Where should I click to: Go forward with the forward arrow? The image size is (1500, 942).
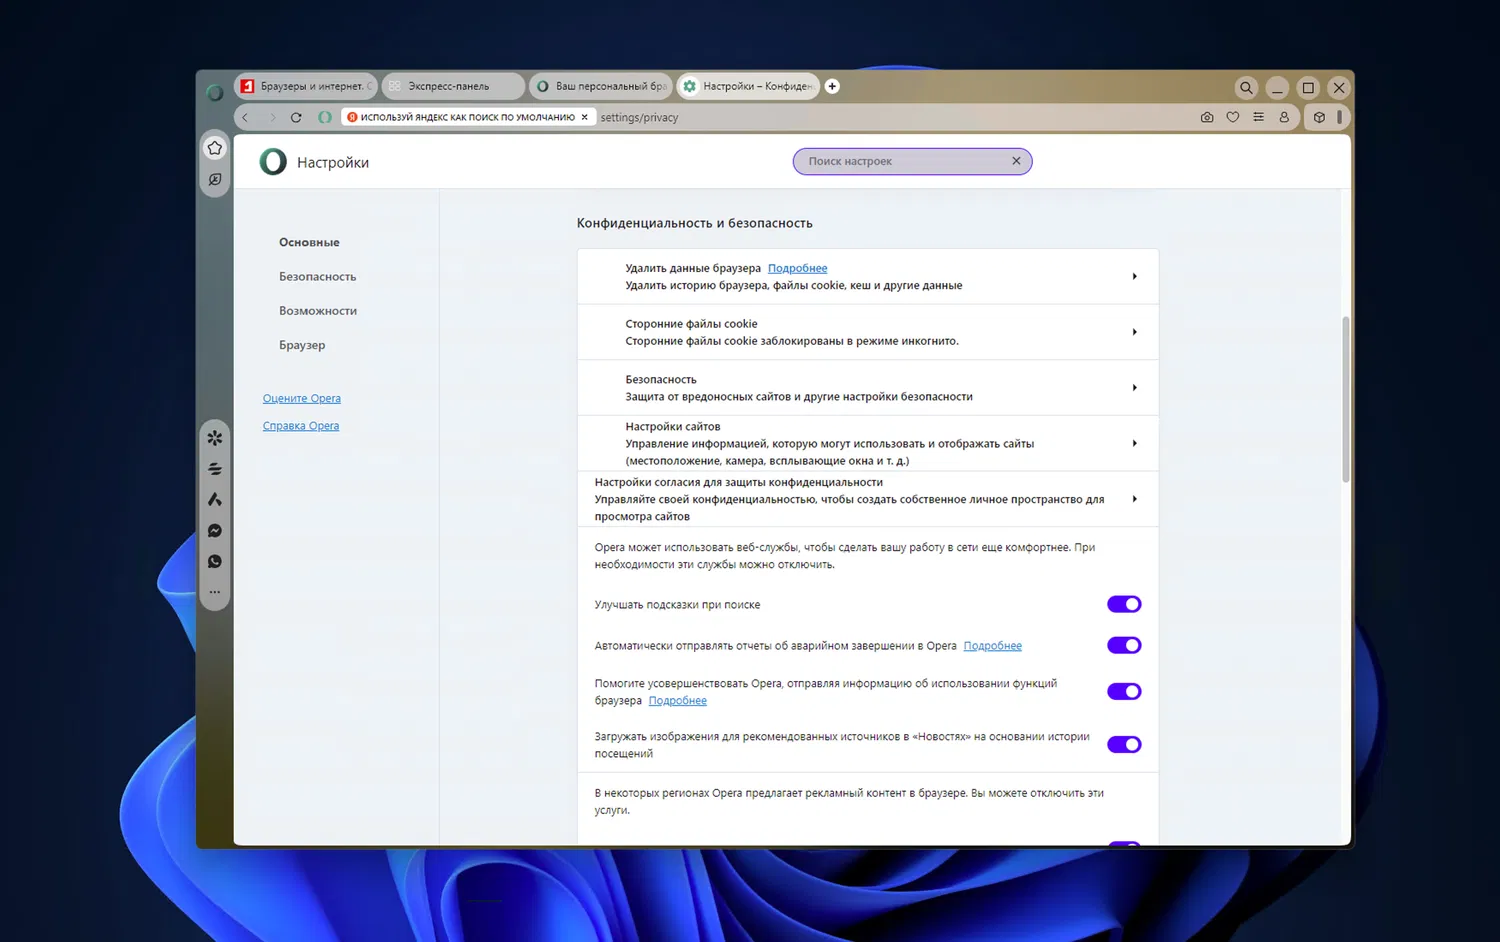click(x=271, y=118)
